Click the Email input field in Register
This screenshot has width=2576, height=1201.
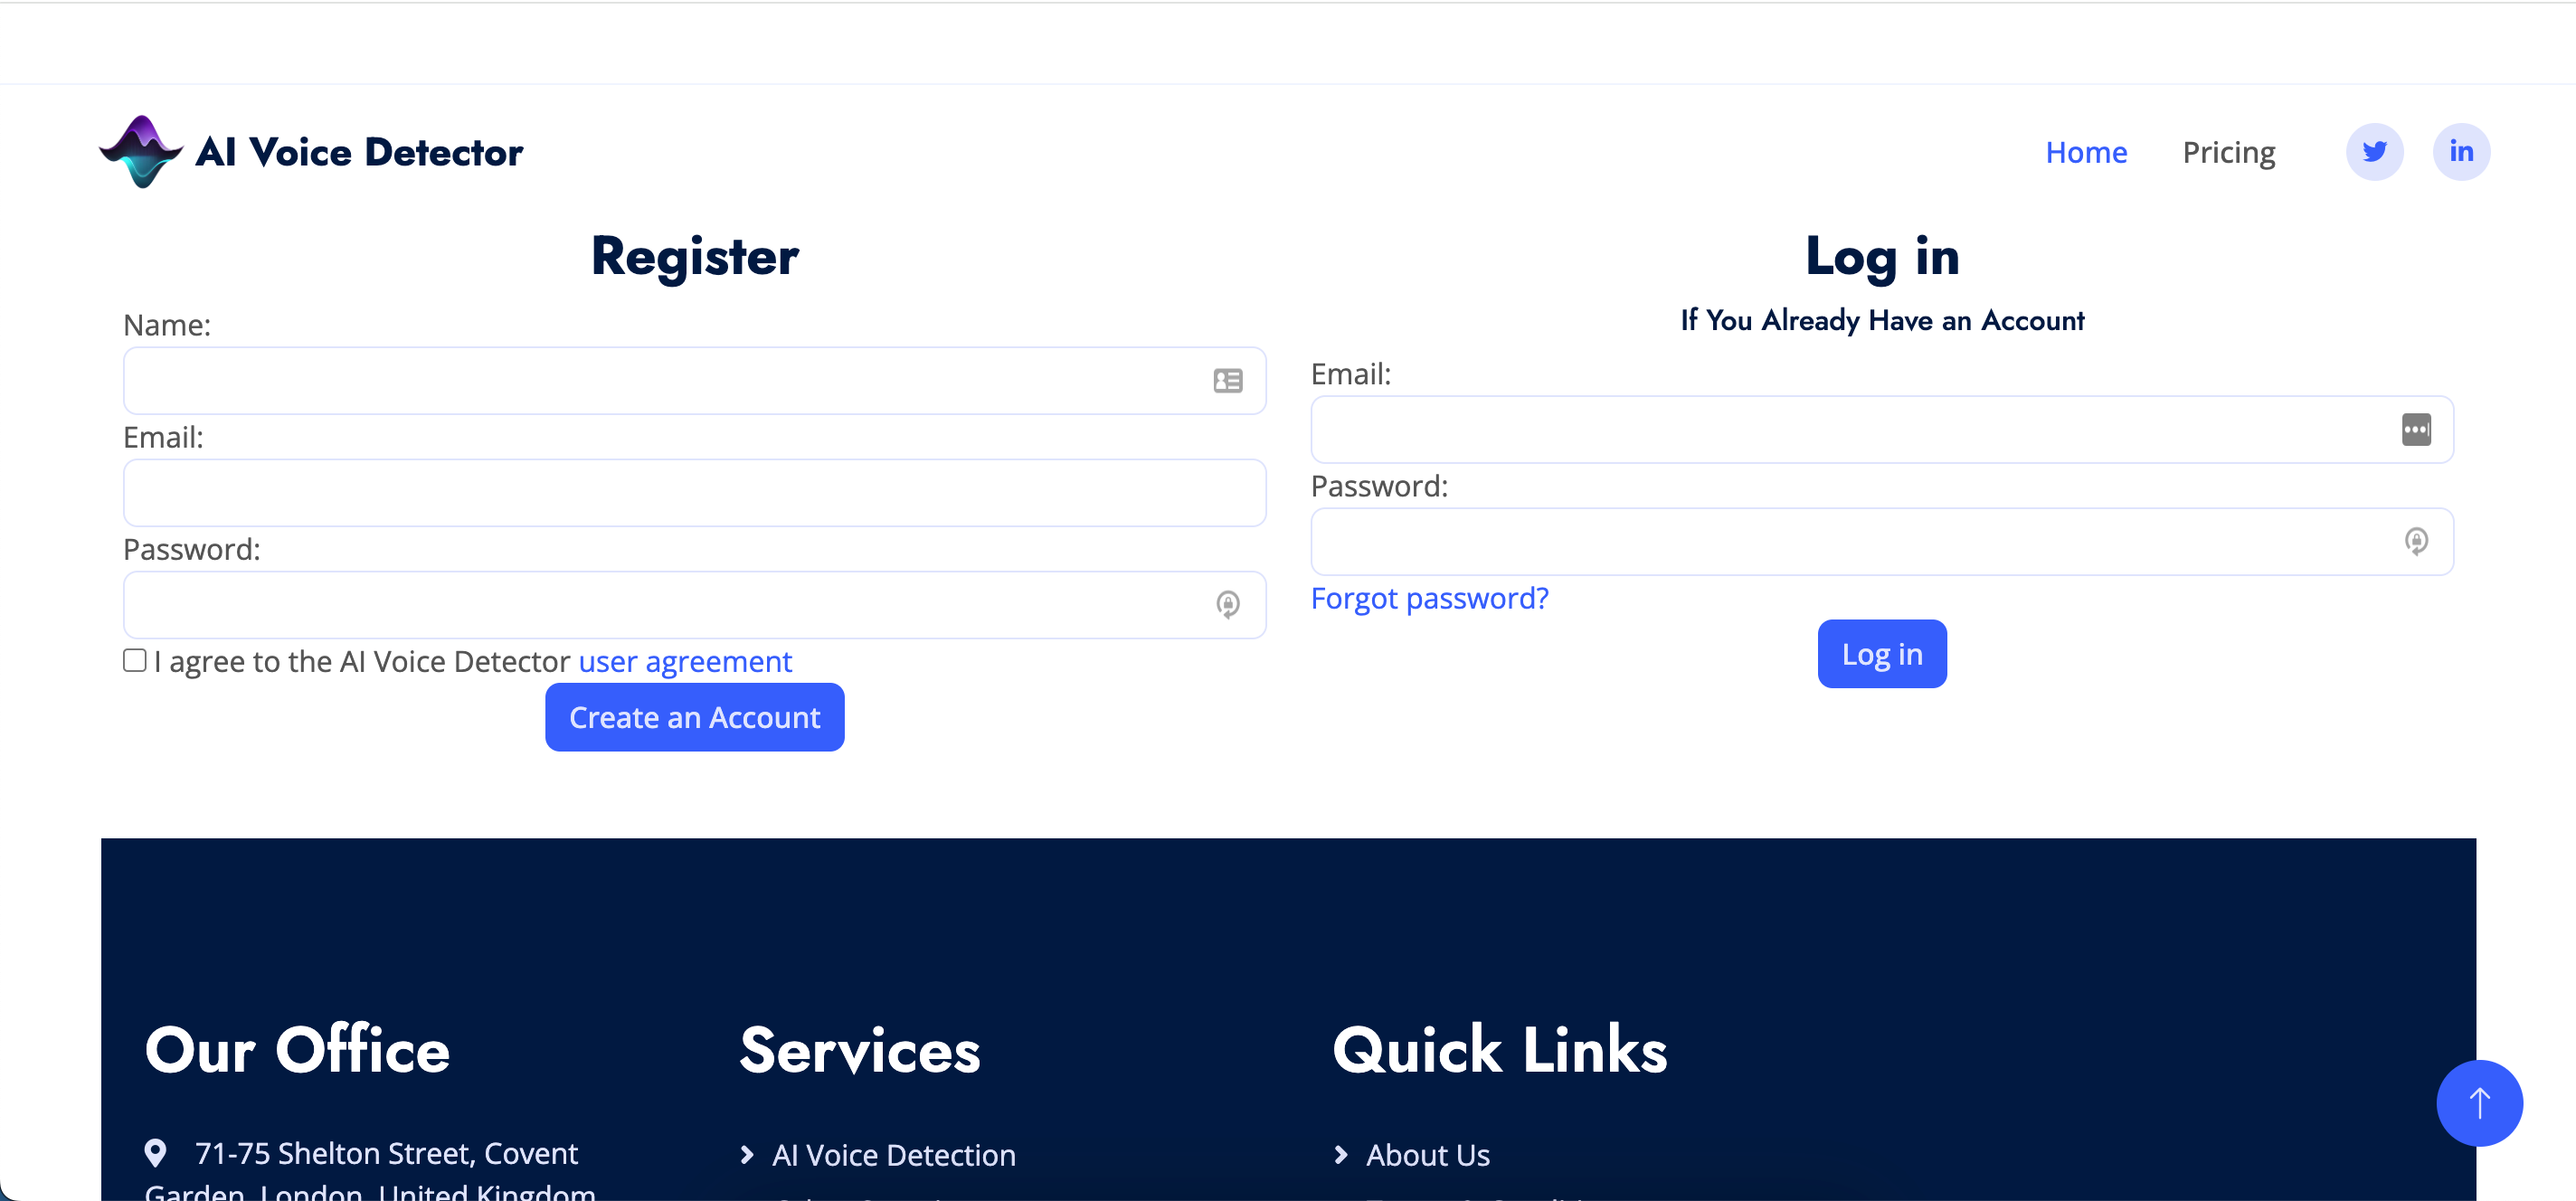click(x=693, y=493)
